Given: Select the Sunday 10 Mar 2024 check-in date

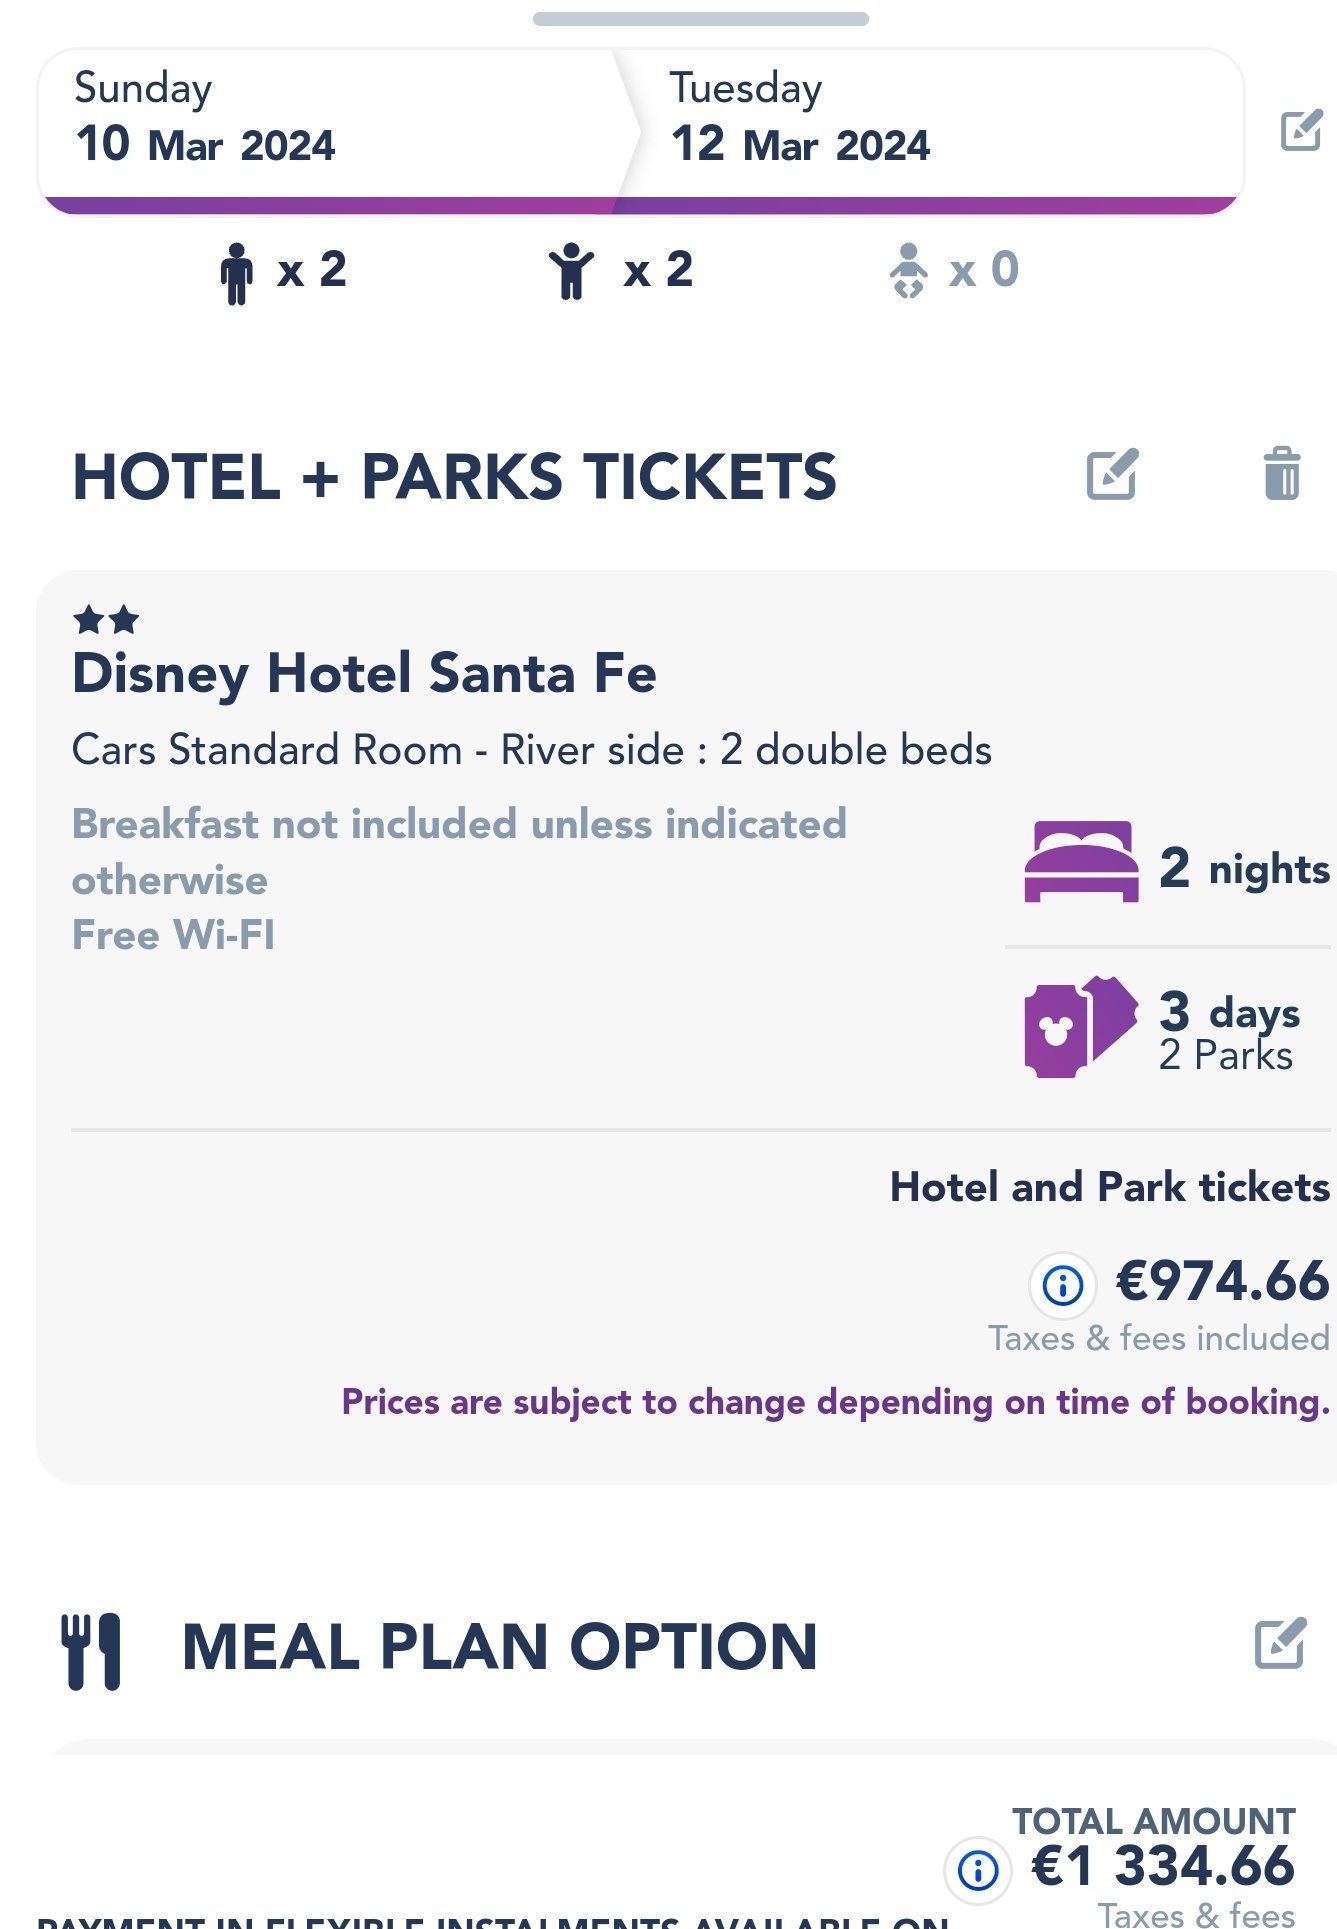Looking at the screenshot, I should click(x=205, y=117).
